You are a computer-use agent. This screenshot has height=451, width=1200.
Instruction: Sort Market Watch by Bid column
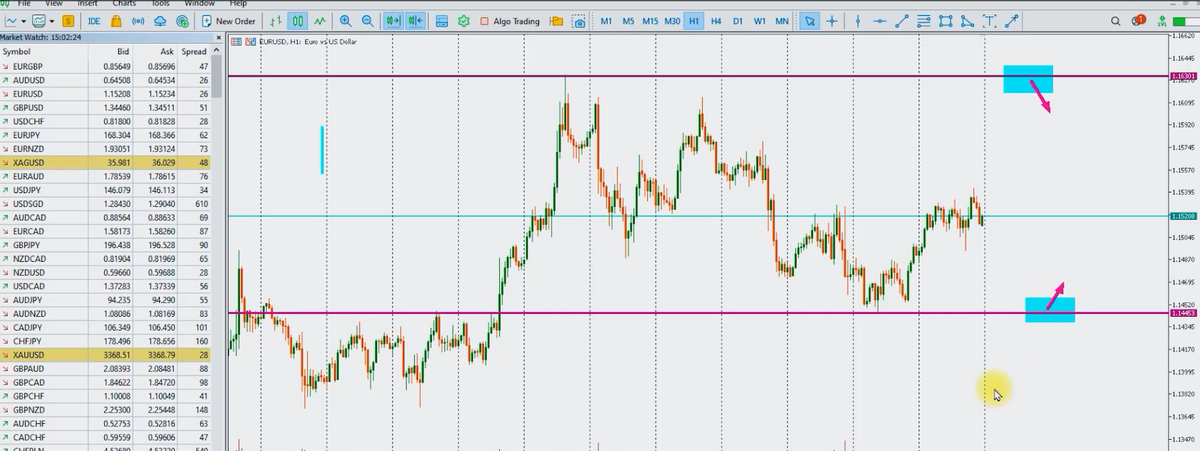tap(108, 51)
